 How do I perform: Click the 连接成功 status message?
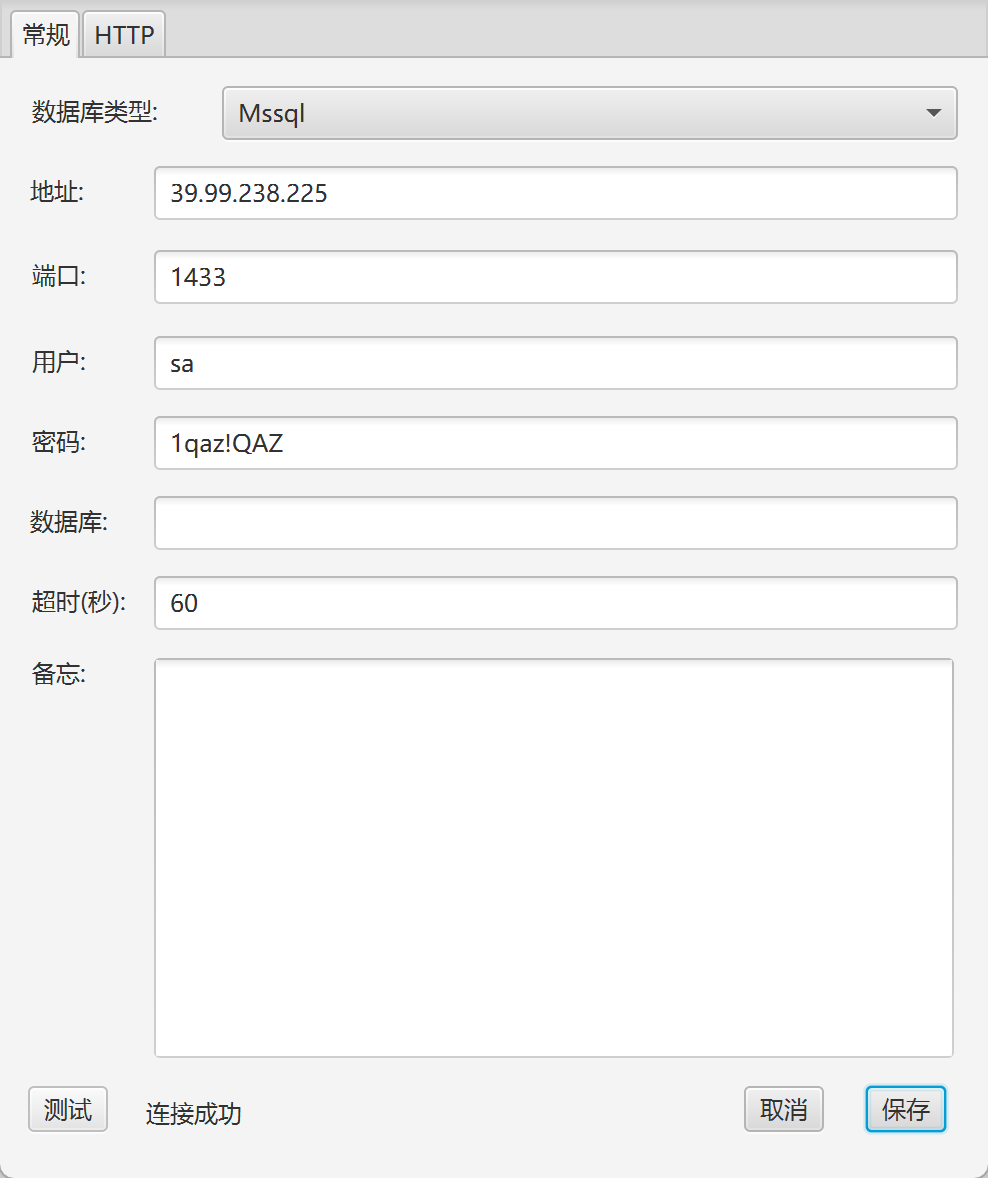(x=194, y=1113)
